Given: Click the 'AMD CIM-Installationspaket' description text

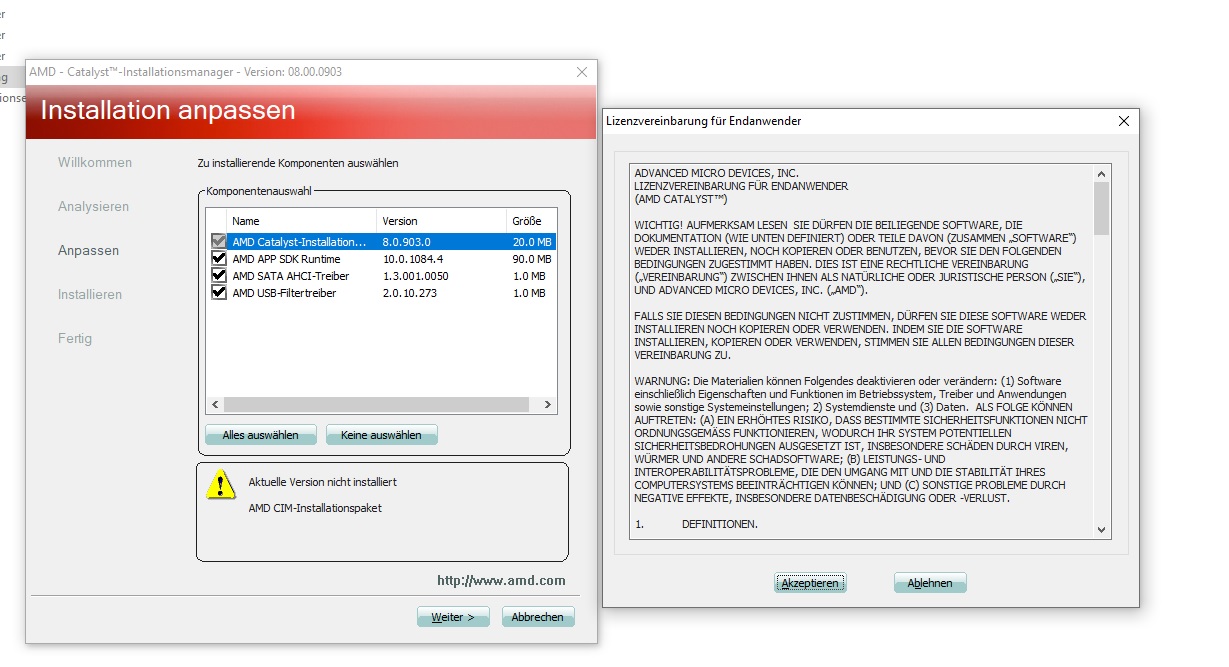Looking at the screenshot, I should pos(315,508).
